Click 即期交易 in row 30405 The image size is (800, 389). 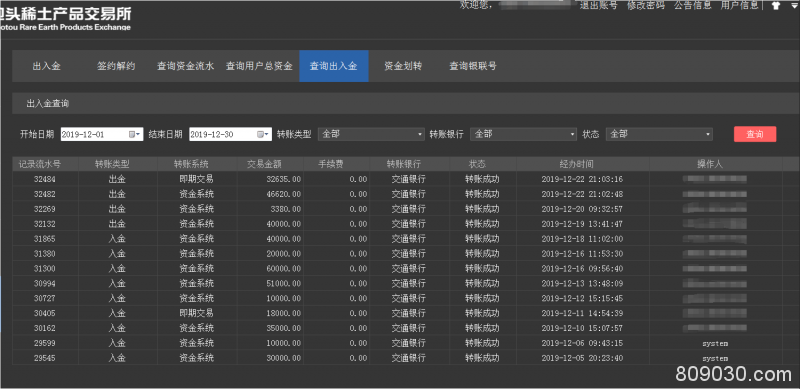pyautogui.click(x=196, y=312)
